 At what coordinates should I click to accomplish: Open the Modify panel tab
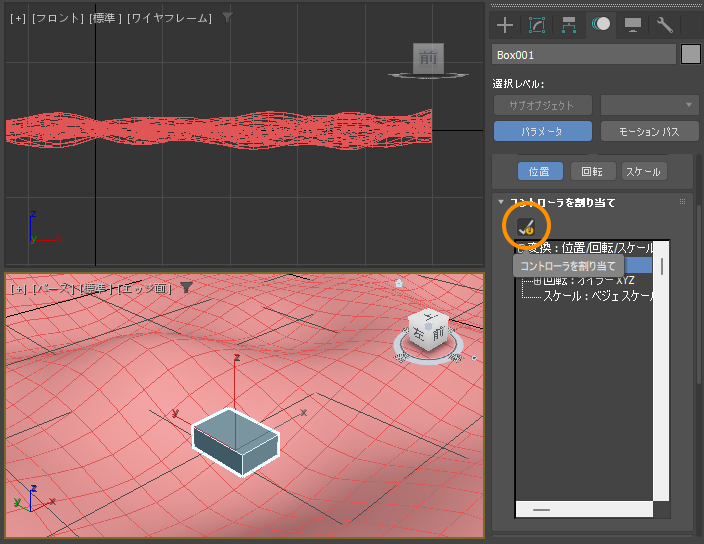pyautogui.click(x=537, y=25)
